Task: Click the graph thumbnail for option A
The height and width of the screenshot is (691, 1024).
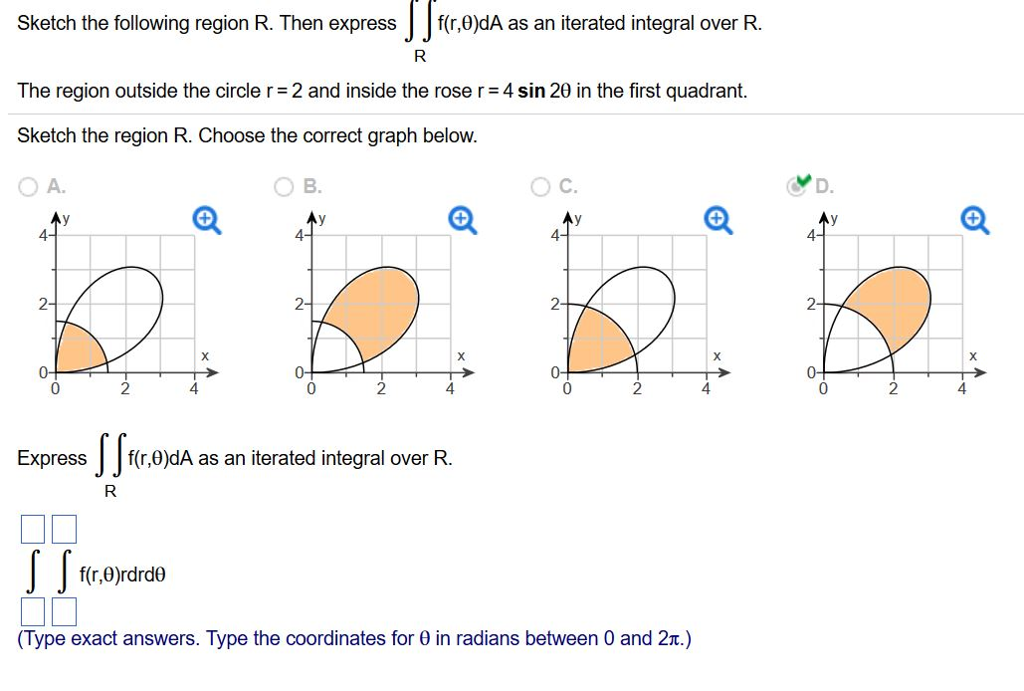Action: coord(120,300)
